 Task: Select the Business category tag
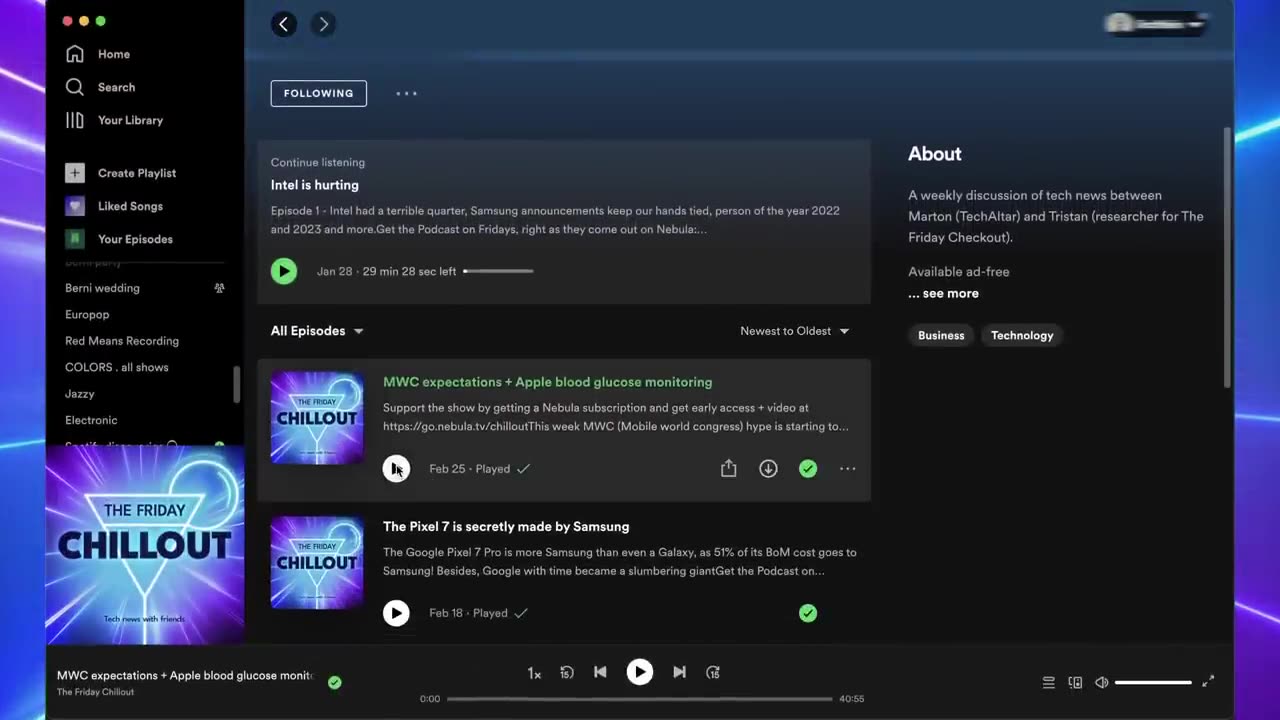(941, 335)
